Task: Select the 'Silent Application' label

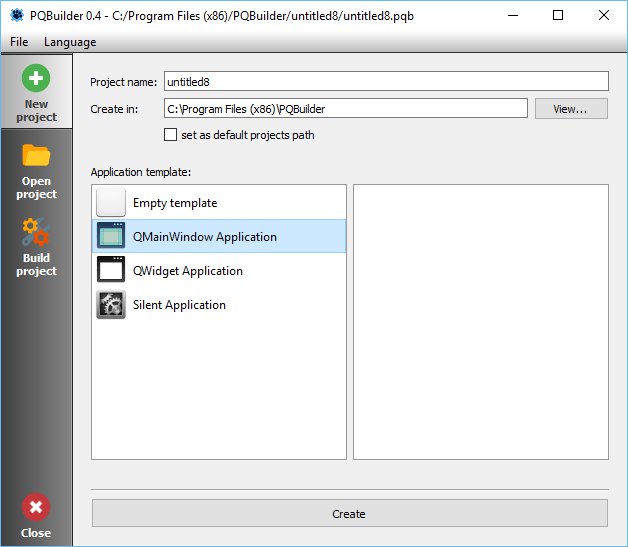Action: (179, 305)
